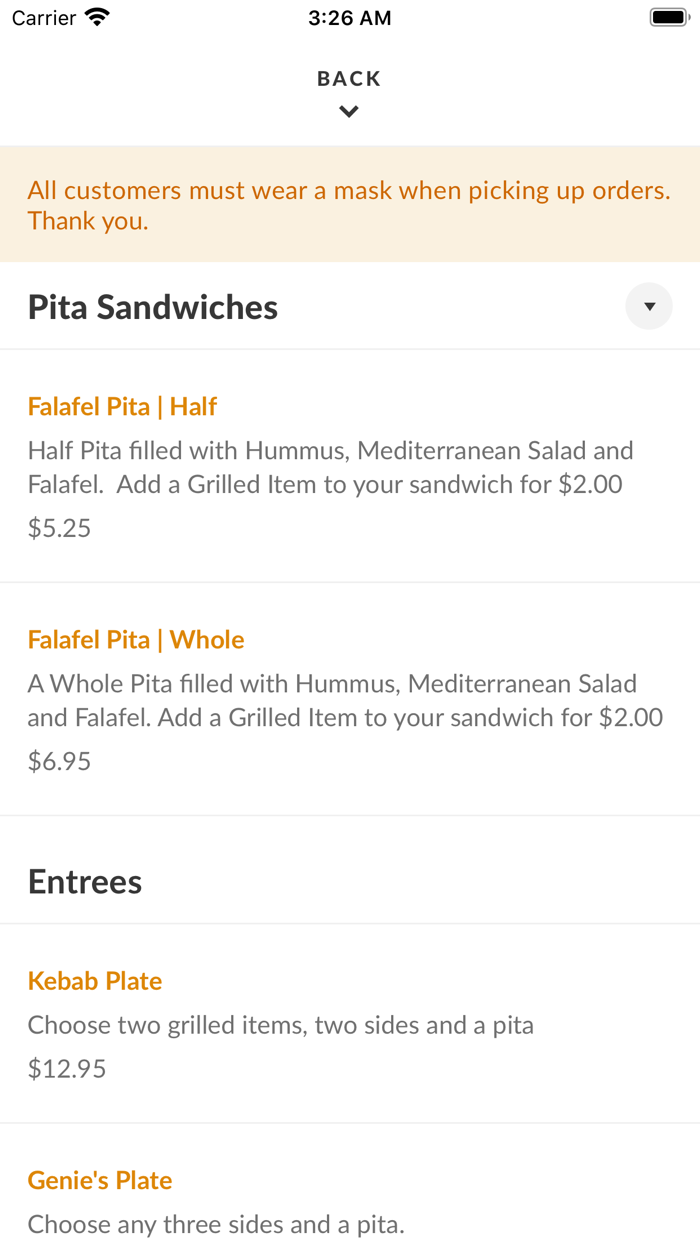The width and height of the screenshot is (700, 1244).
Task: Tap the $5.25 price under Falafel Pita Half
Action: [x=58, y=527]
